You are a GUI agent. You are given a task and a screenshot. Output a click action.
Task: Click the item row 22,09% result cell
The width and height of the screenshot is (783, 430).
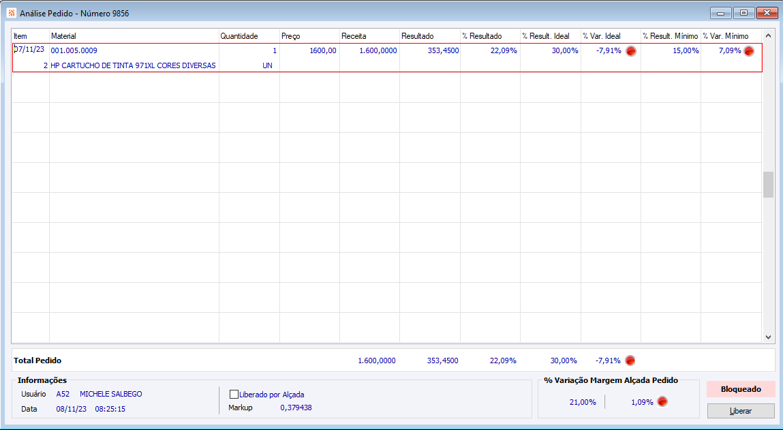(x=505, y=50)
